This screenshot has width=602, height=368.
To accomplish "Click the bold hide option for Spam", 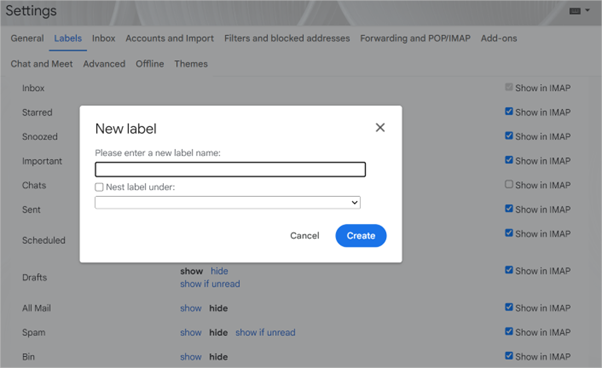I will (218, 332).
